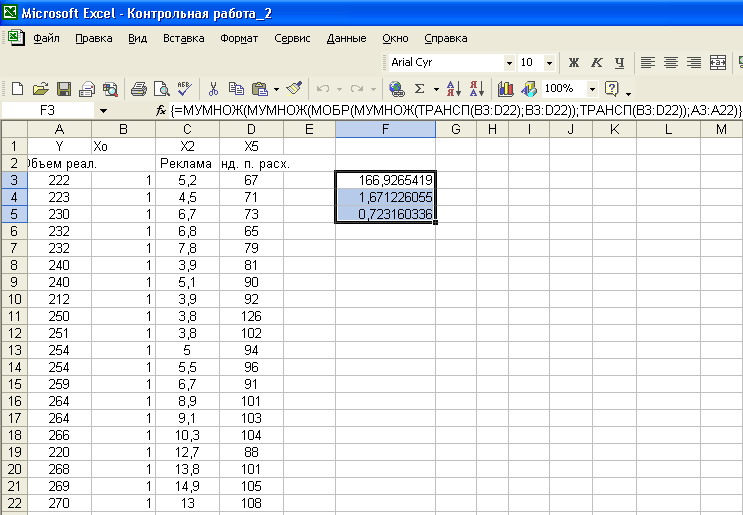Open the Вид menu
Viewport: 743px width, 515px height.
tap(137, 38)
